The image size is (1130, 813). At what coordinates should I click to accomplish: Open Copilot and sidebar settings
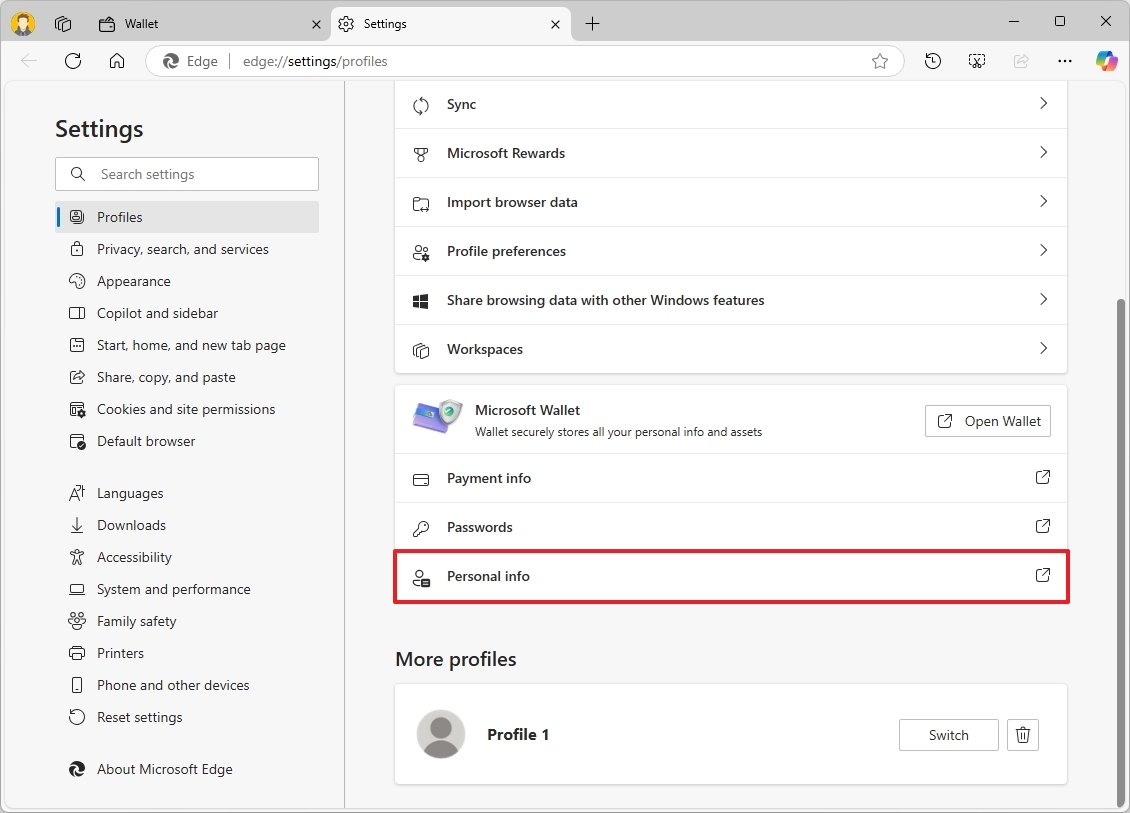point(187,314)
